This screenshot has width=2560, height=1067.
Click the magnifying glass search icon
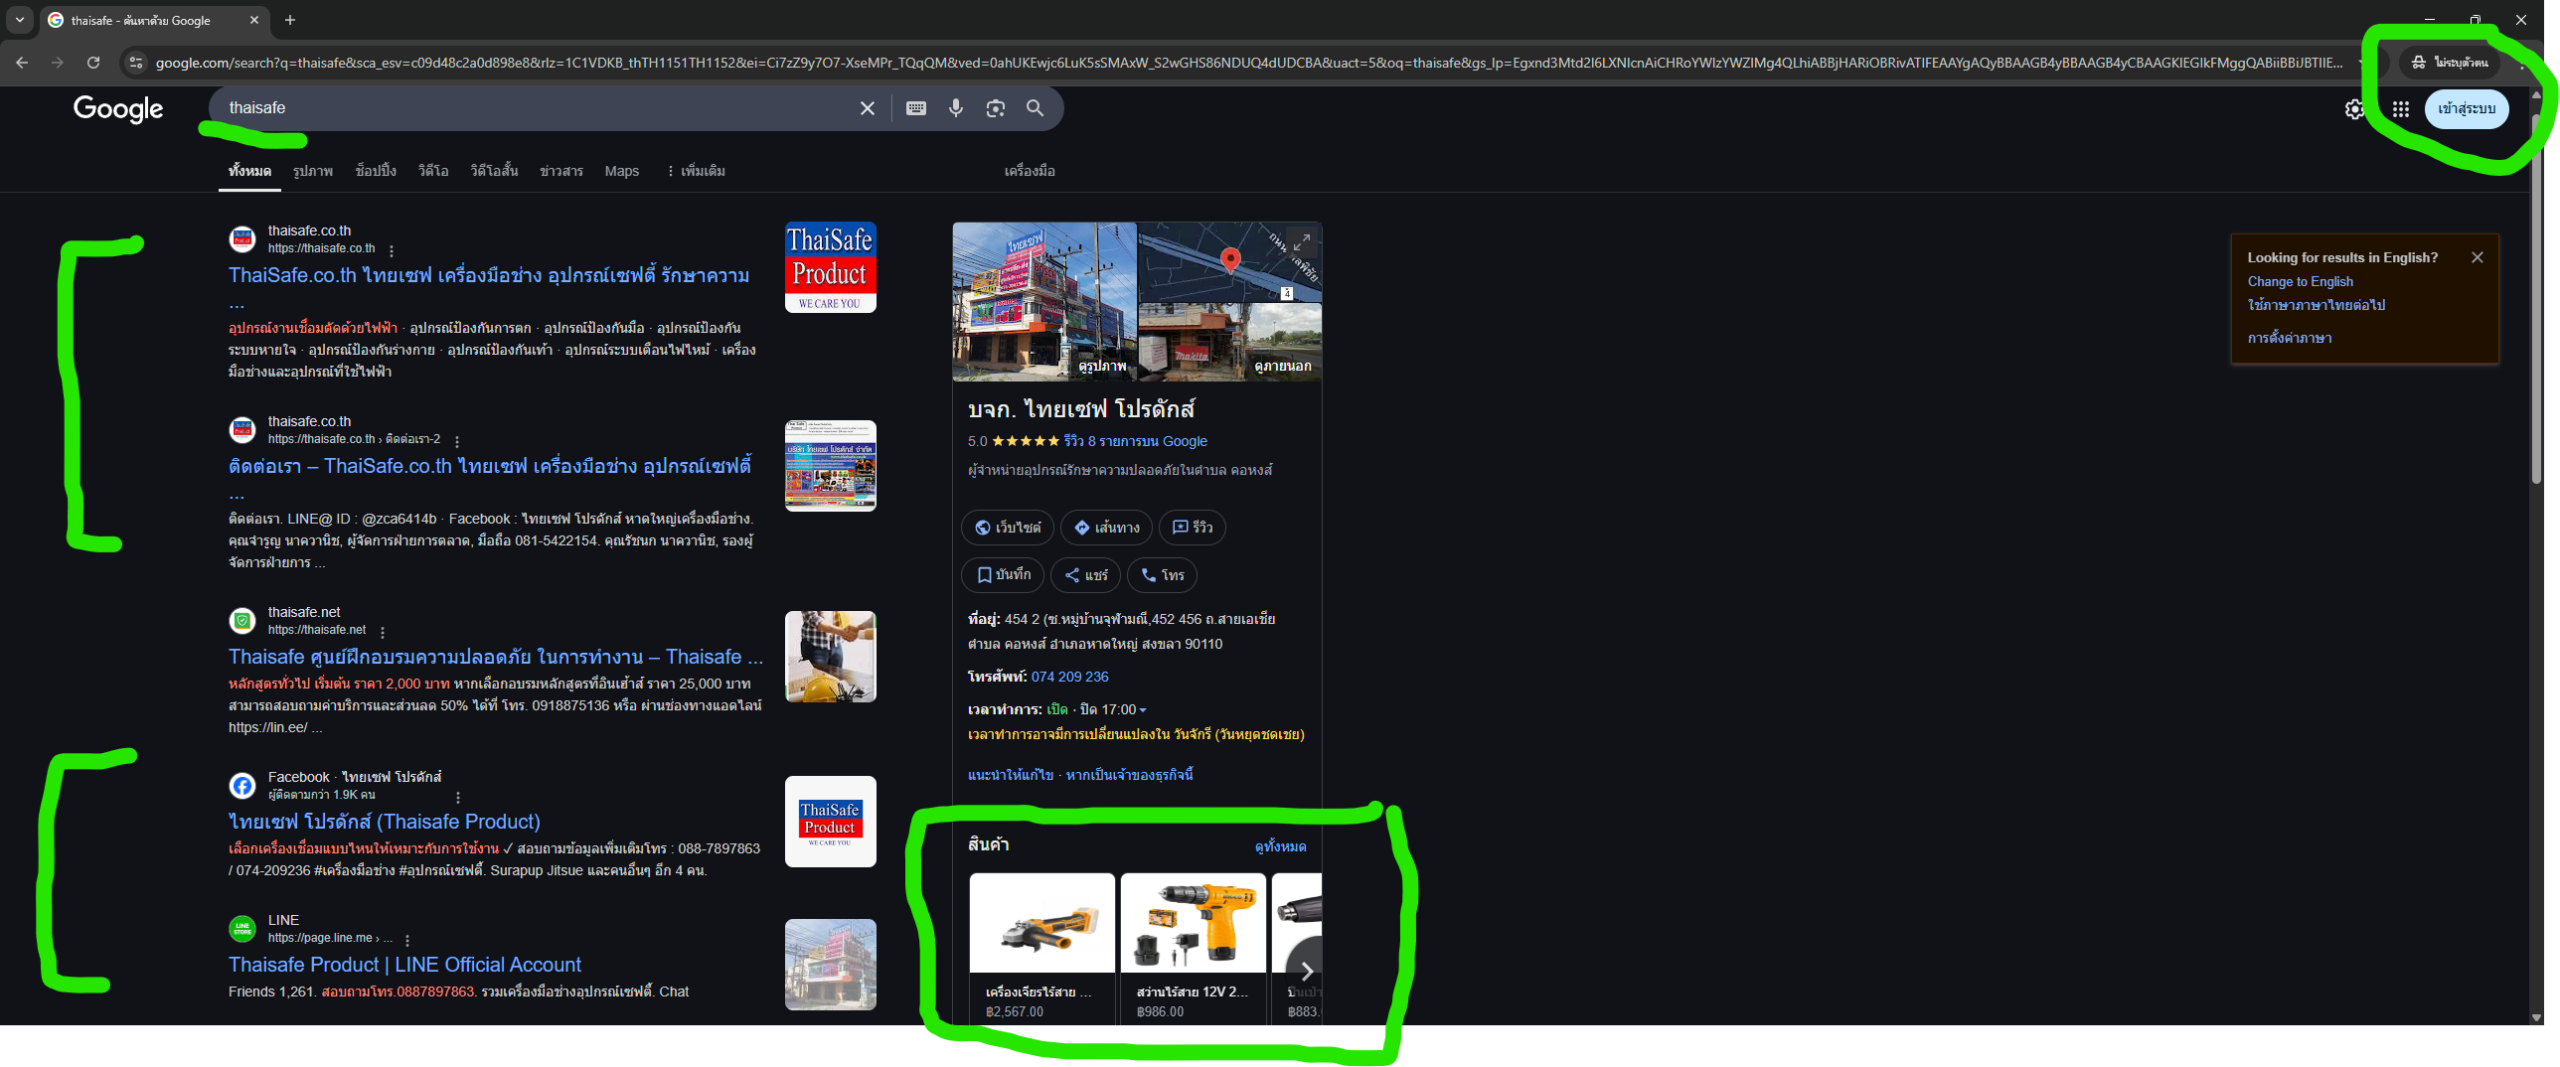(1035, 108)
